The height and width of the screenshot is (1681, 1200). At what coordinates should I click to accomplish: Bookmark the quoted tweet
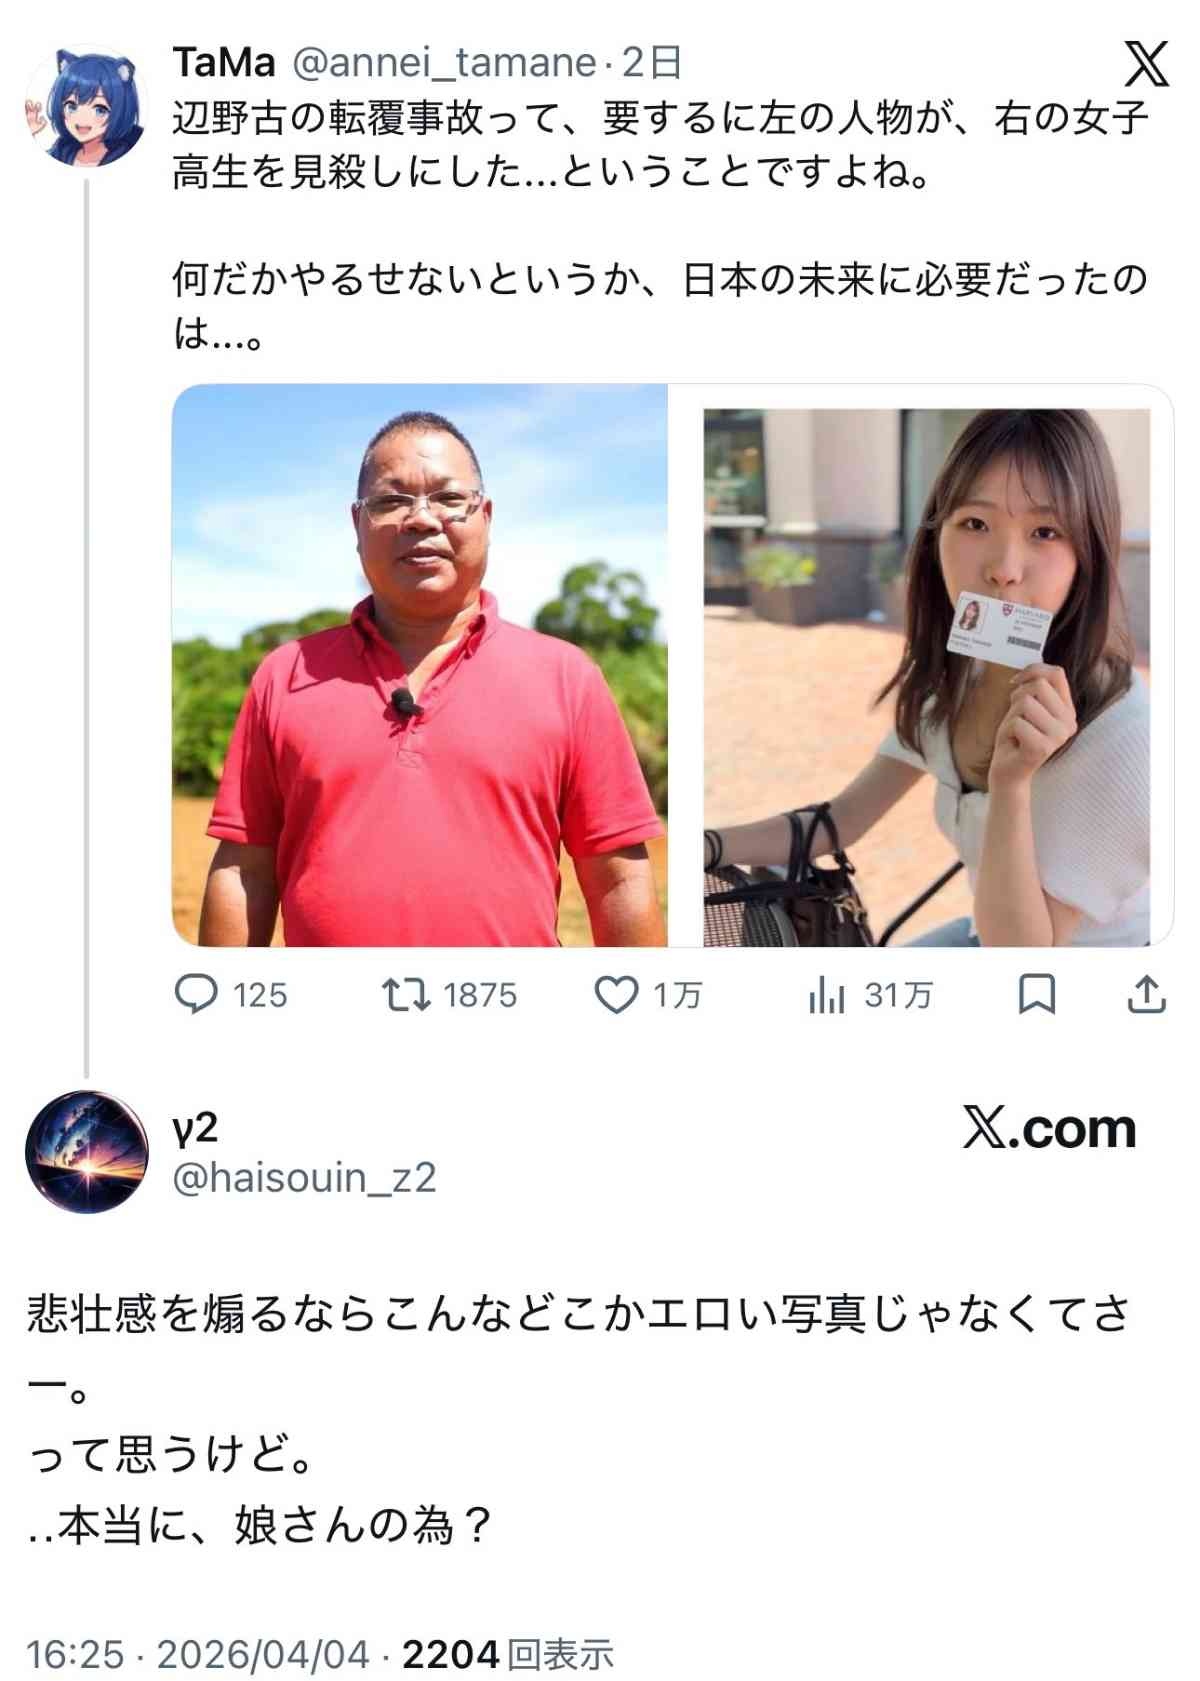pyautogui.click(x=1037, y=995)
